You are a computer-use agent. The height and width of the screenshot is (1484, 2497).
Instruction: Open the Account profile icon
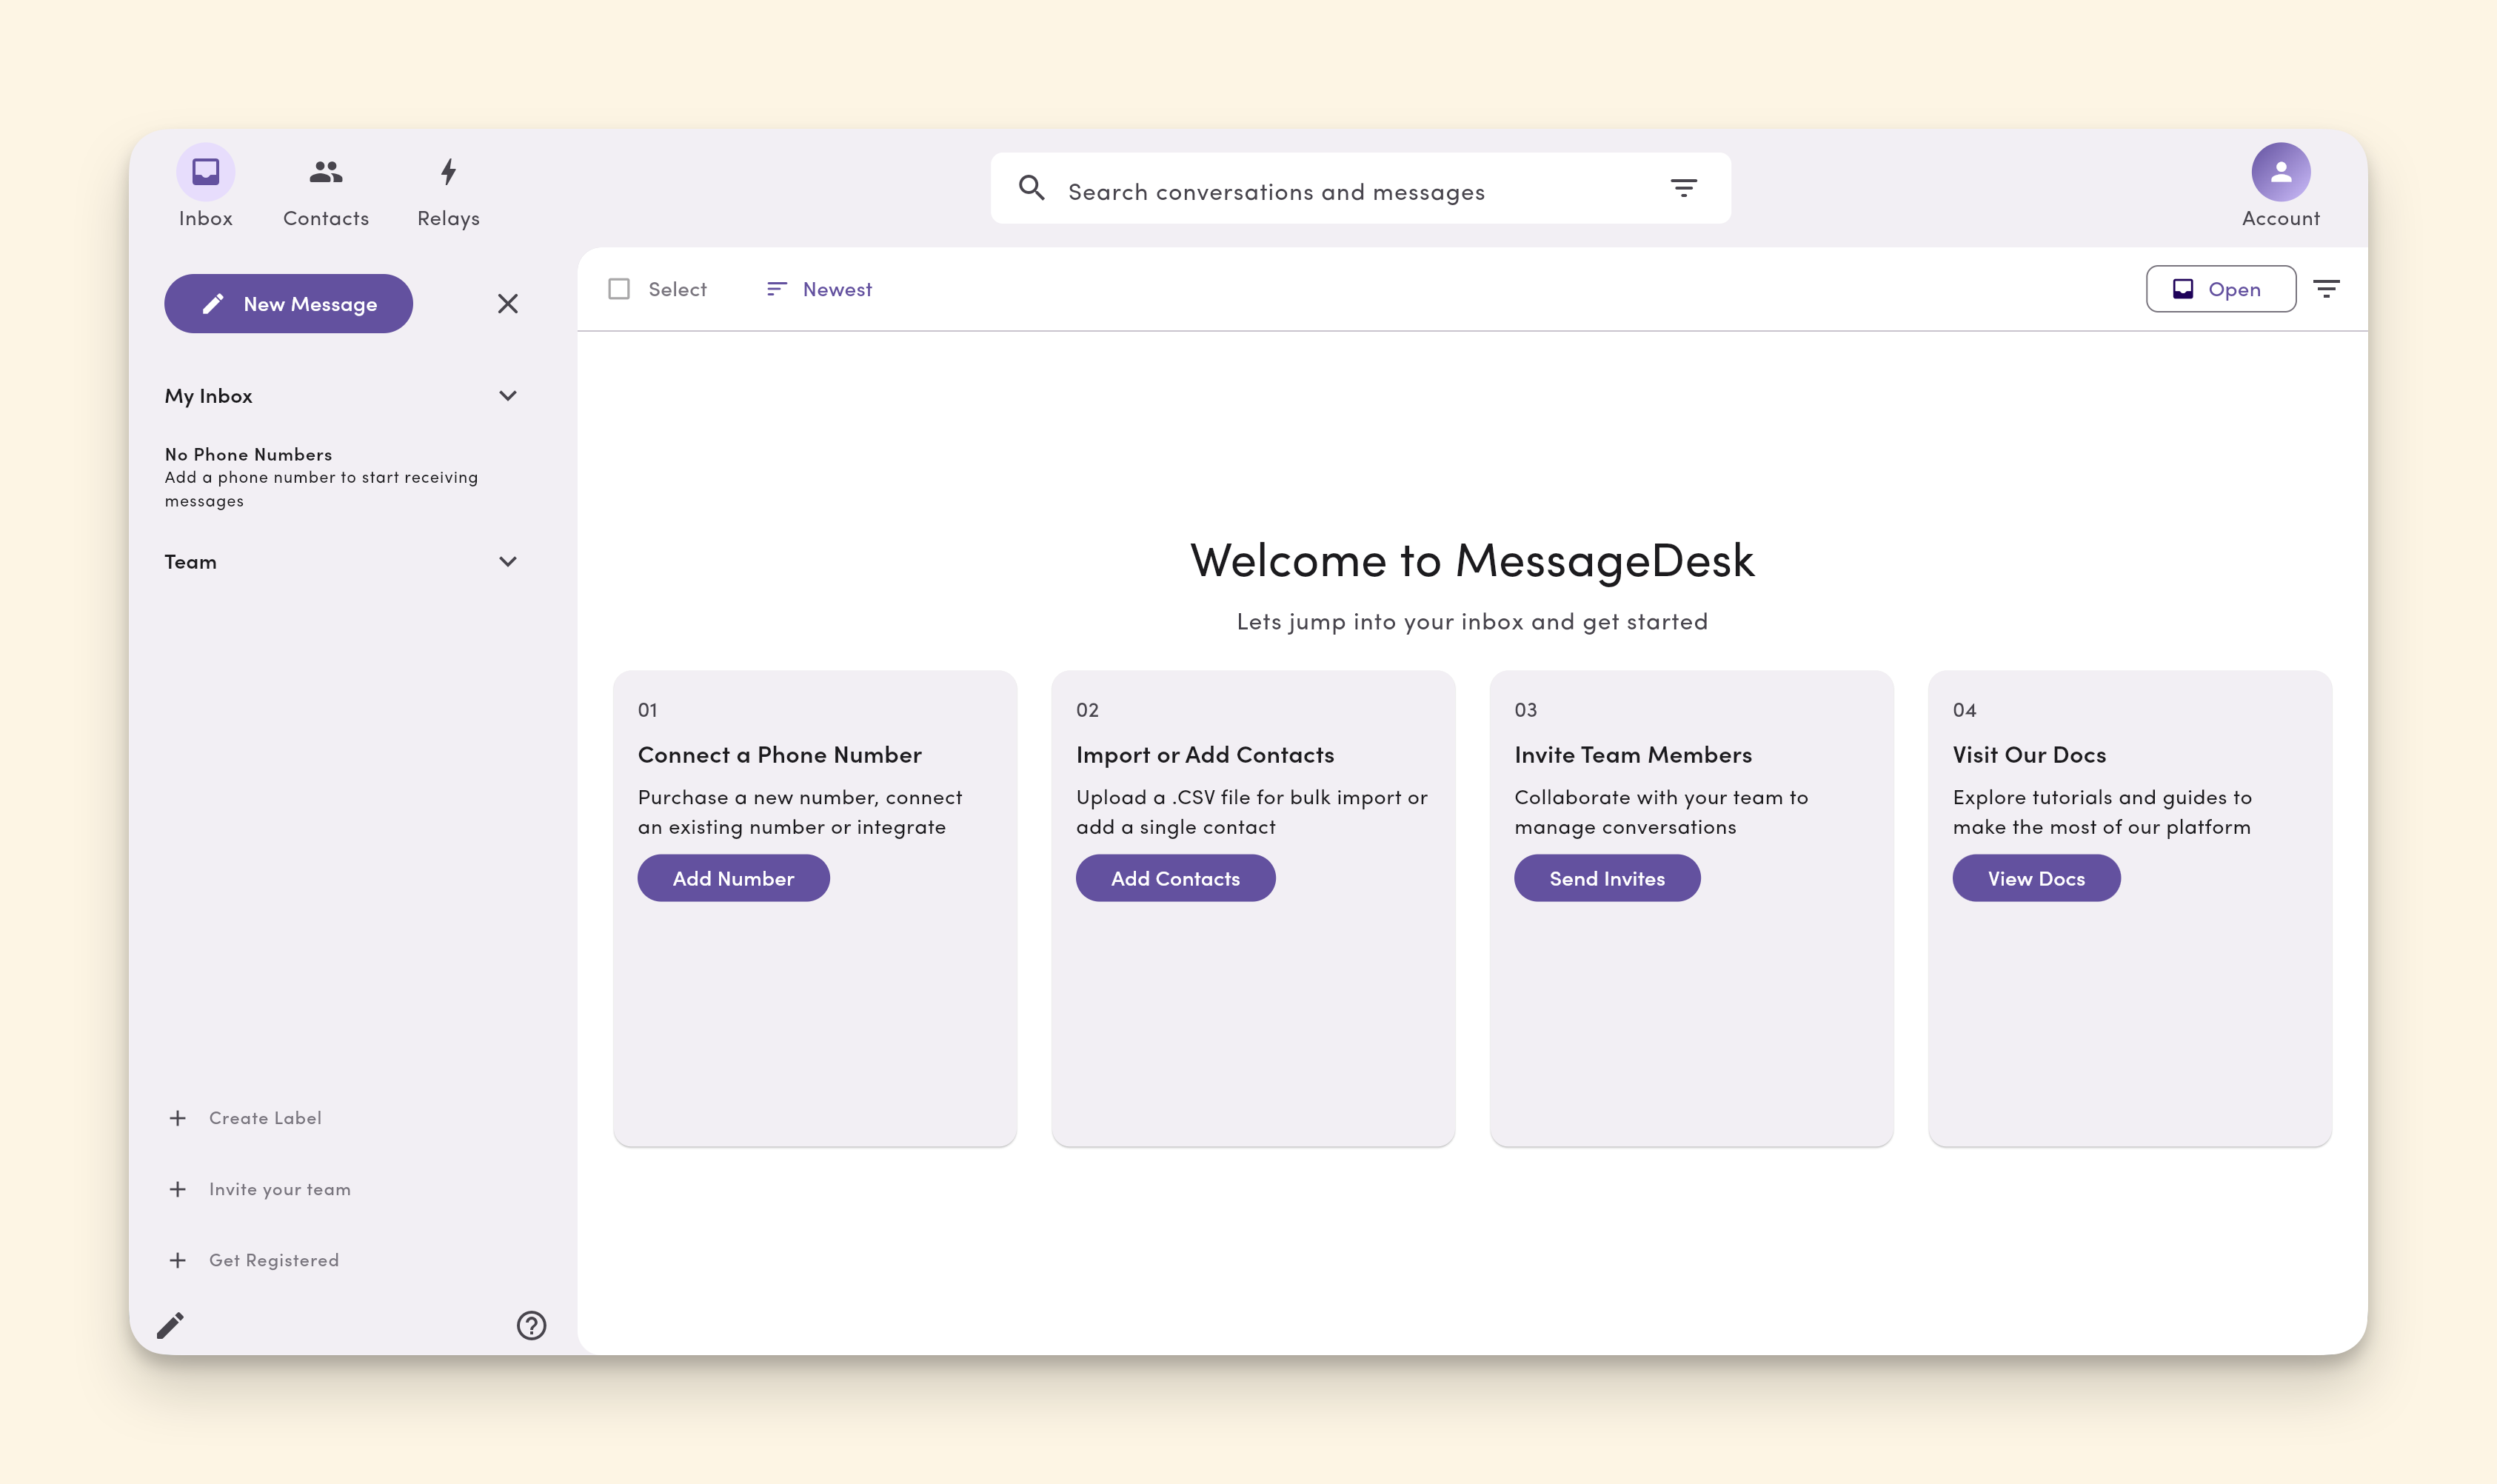click(2281, 171)
